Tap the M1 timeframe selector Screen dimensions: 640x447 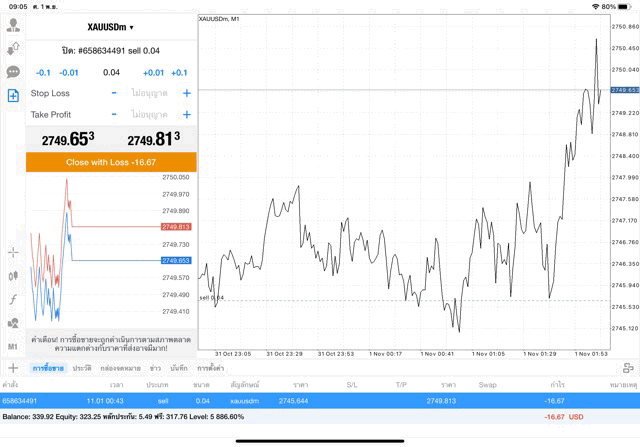coord(13,346)
